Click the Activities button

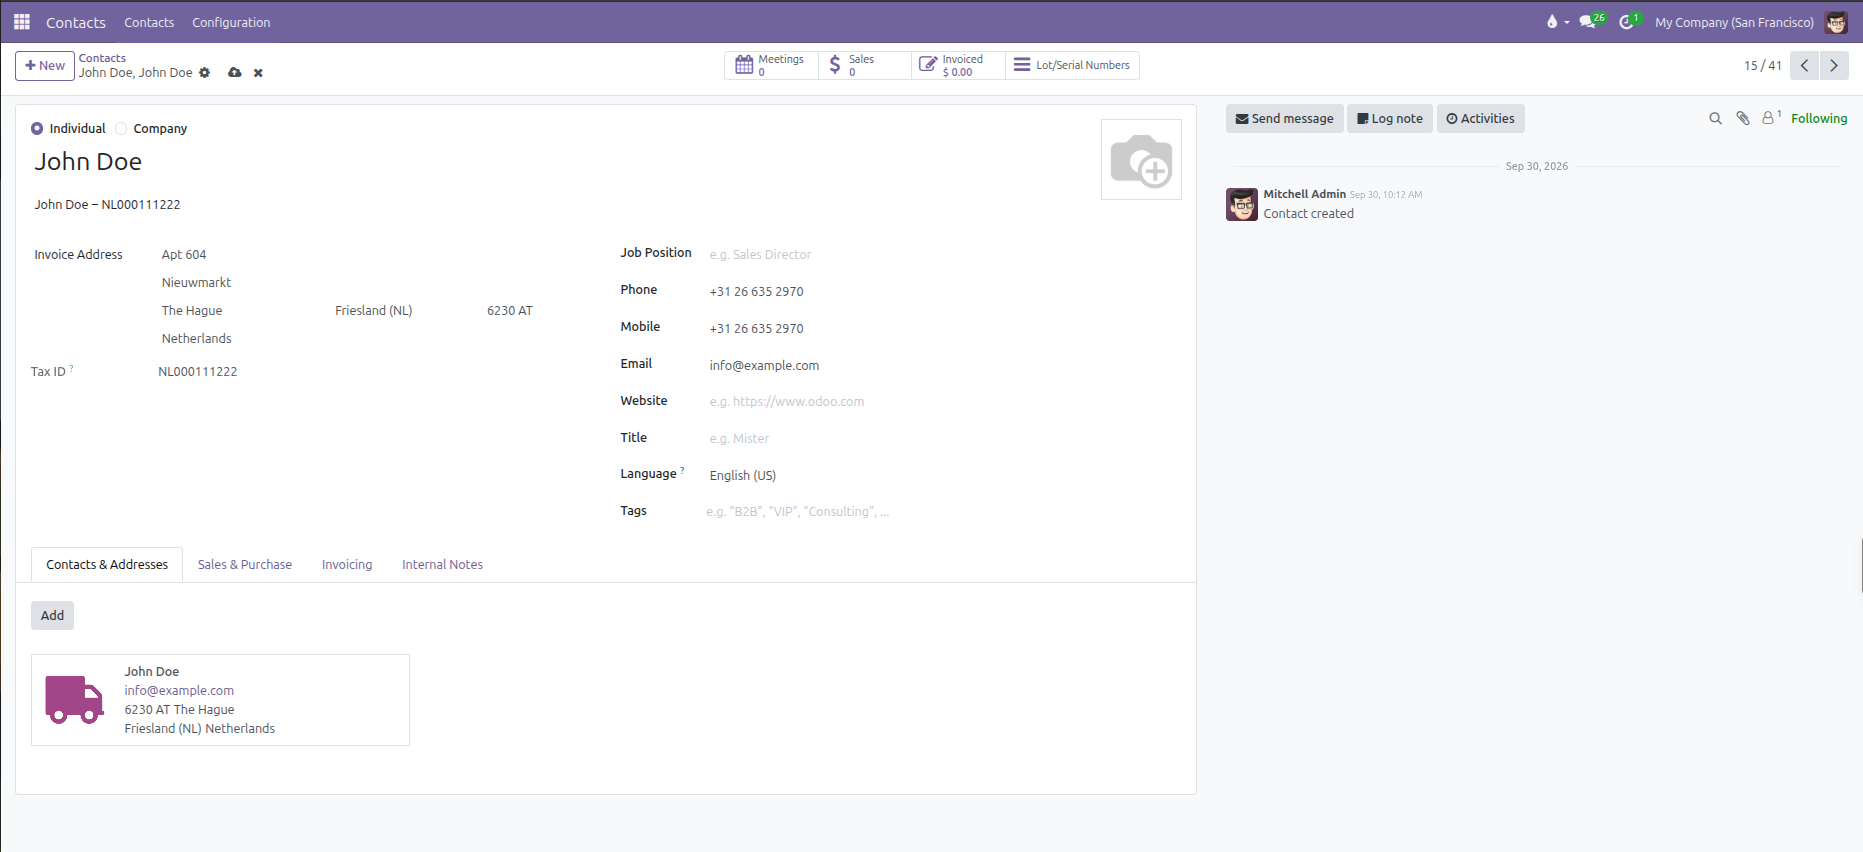(x=1481, y=119)
